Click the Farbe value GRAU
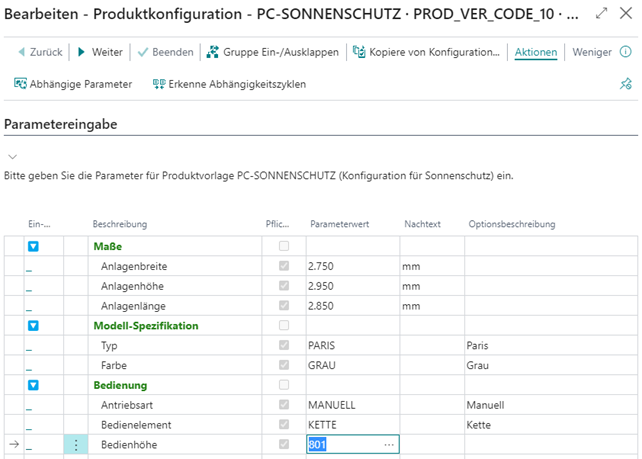The width and height of the screenshot is (642, 459). (x=321, y=365)
